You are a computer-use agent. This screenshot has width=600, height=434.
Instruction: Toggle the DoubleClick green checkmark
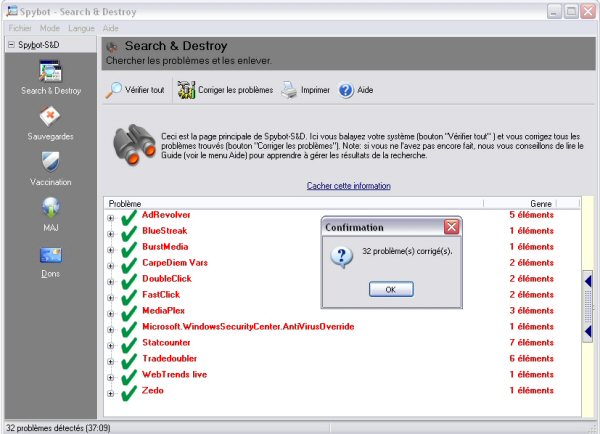click(x=129, y=282)
